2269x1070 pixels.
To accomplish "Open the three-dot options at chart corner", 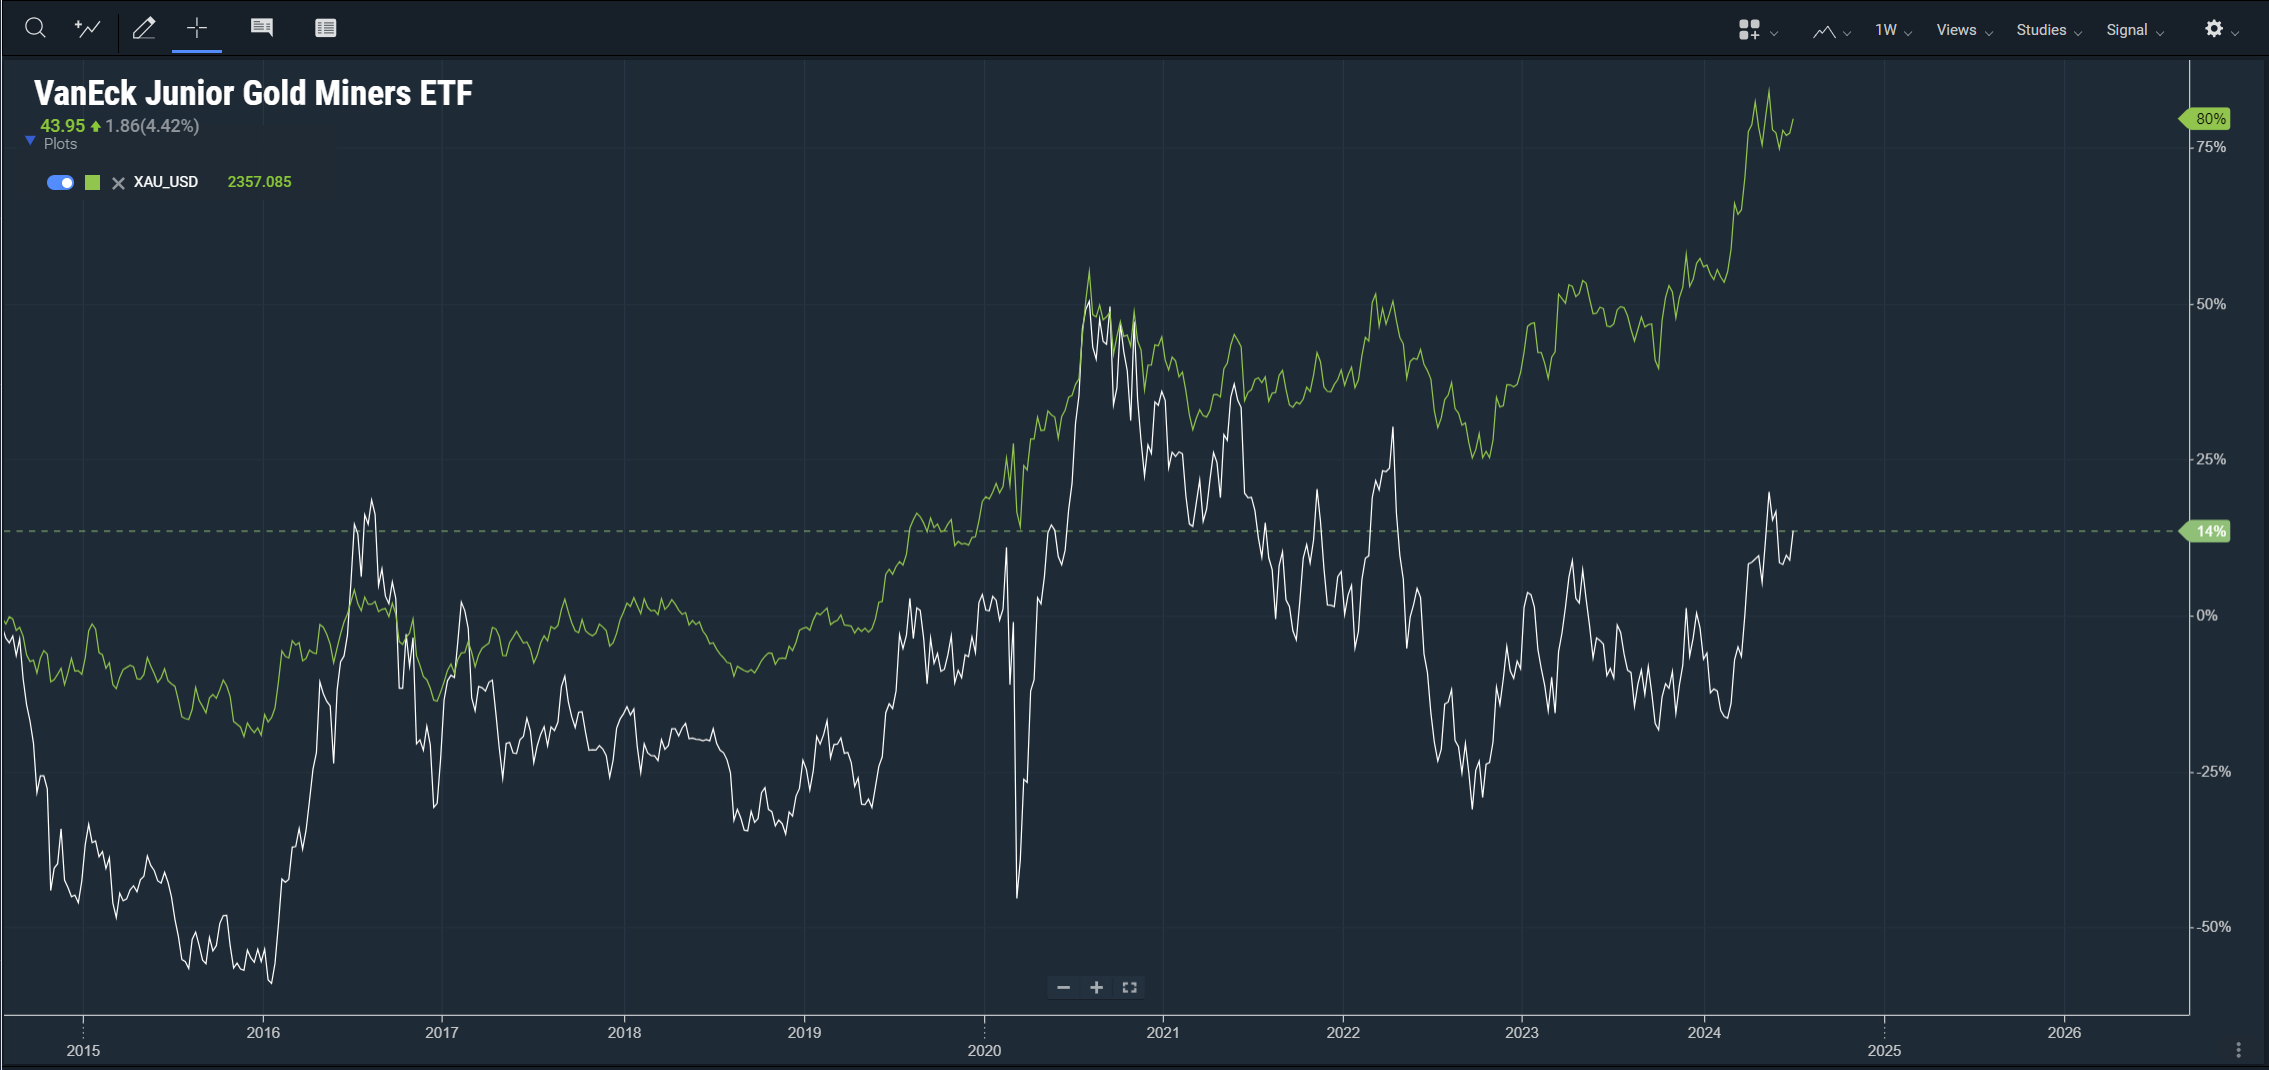I will (2238, 1050).
